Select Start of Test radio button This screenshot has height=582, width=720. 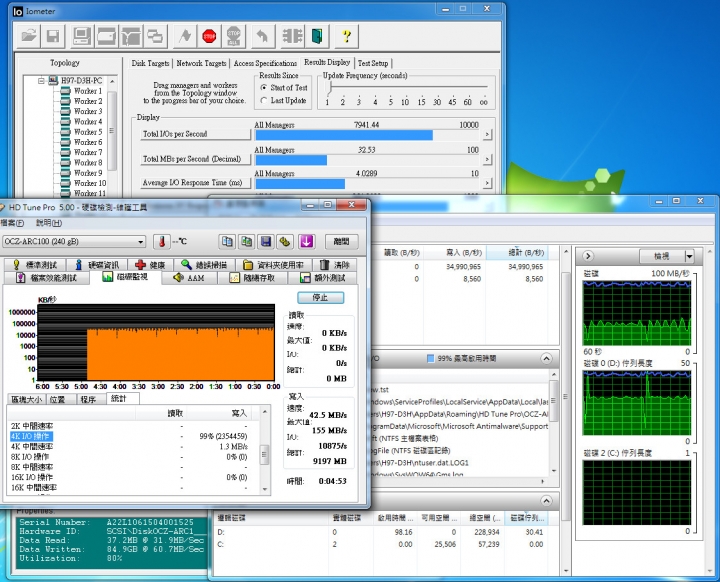(x=264, y=87)
